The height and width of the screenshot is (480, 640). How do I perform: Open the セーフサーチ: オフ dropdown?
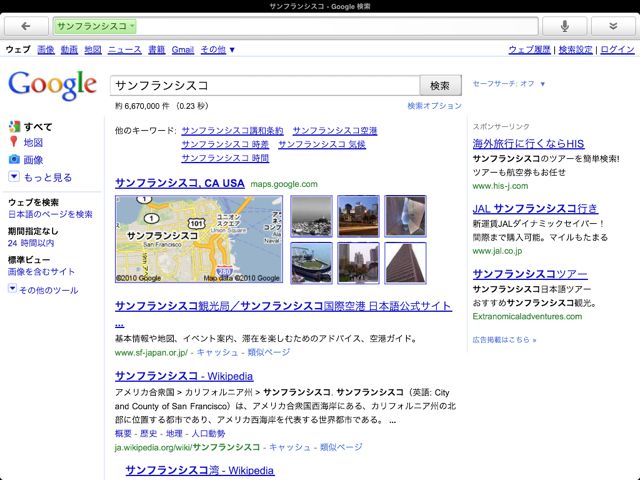(x=509, y=84)
